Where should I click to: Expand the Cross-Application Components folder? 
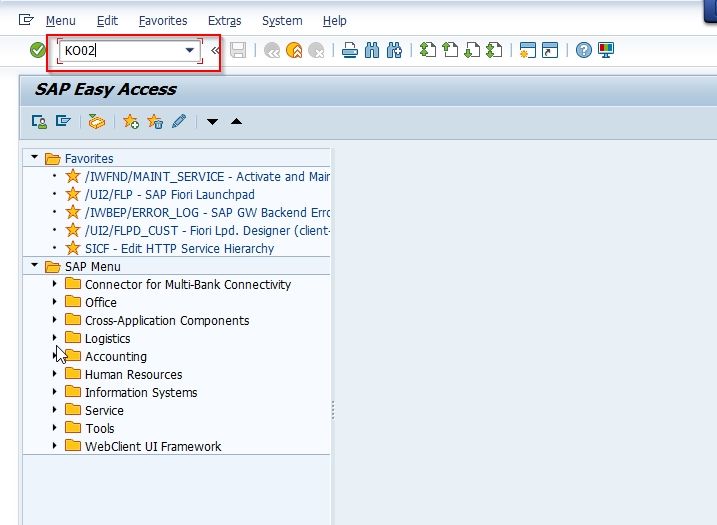pos(54,320)
